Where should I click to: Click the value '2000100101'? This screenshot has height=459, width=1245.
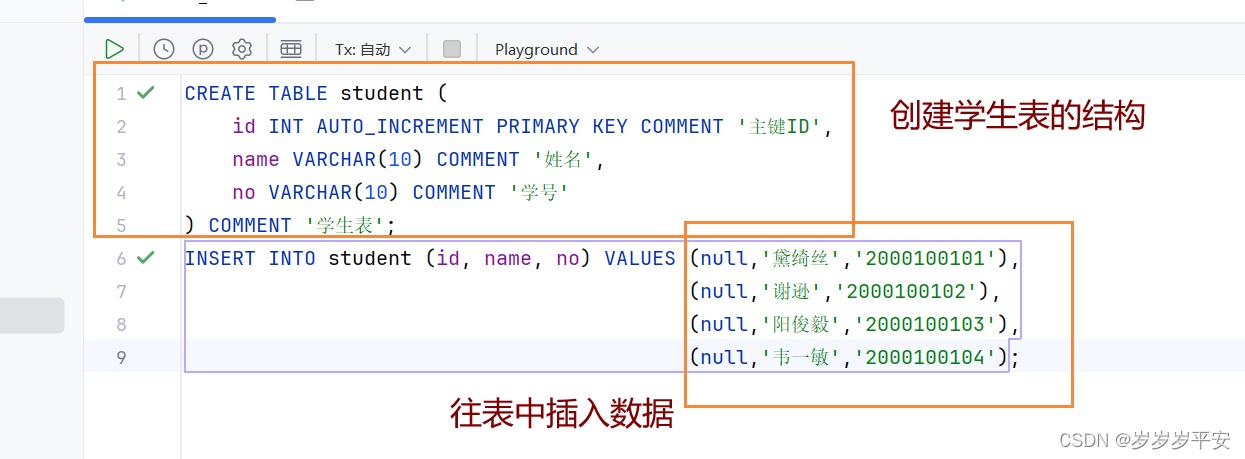(931, 258)
